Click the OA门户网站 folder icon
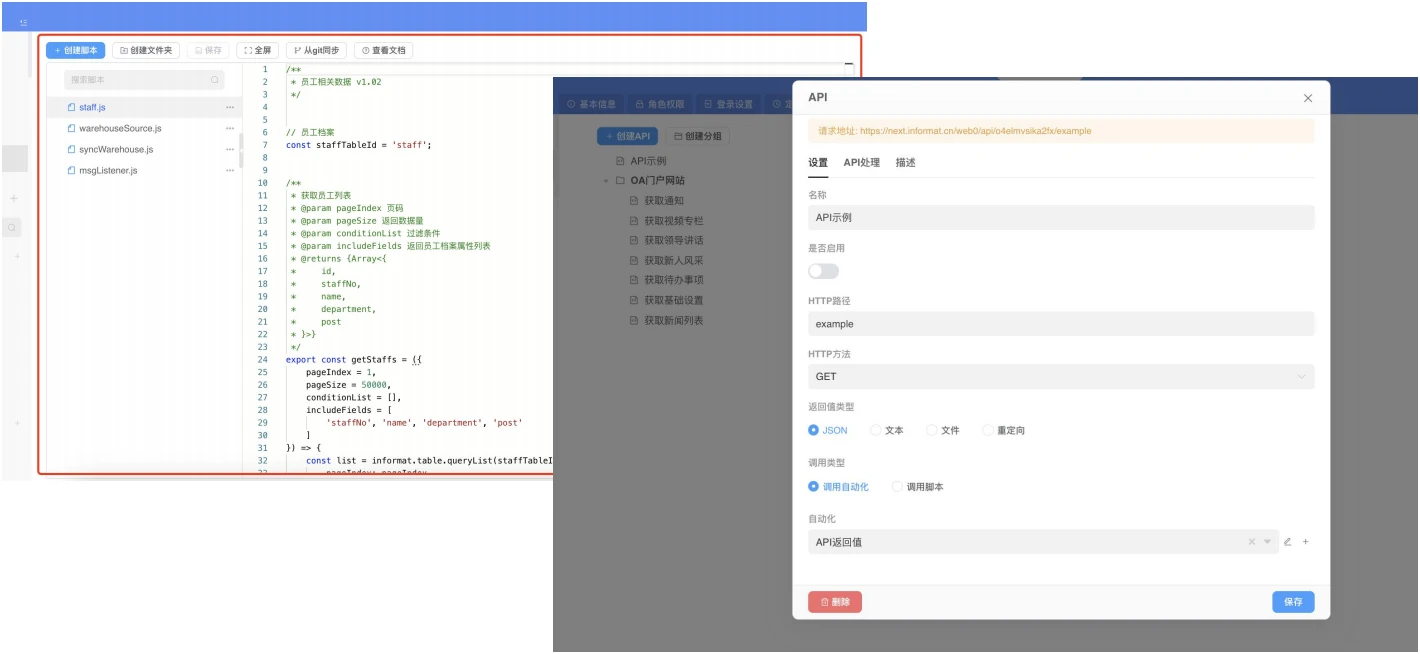 (620, 181)
